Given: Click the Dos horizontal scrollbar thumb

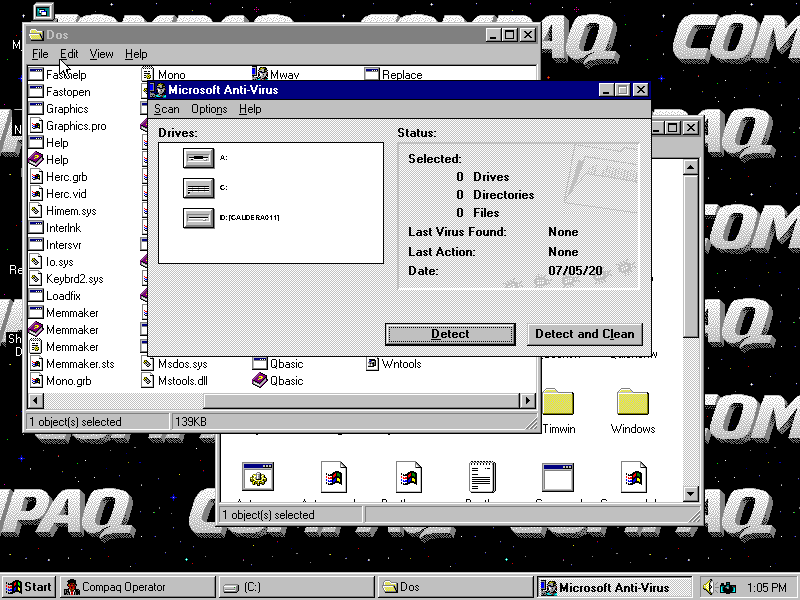Looking at the screenshot, I should click(x=361, y=401).
